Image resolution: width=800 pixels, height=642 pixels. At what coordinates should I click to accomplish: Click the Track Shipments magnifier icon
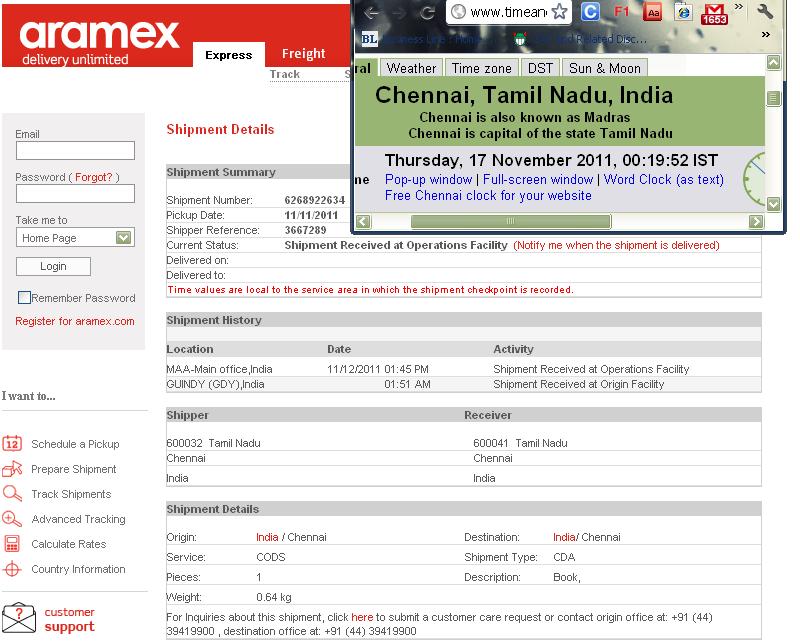tap(12, 494)
